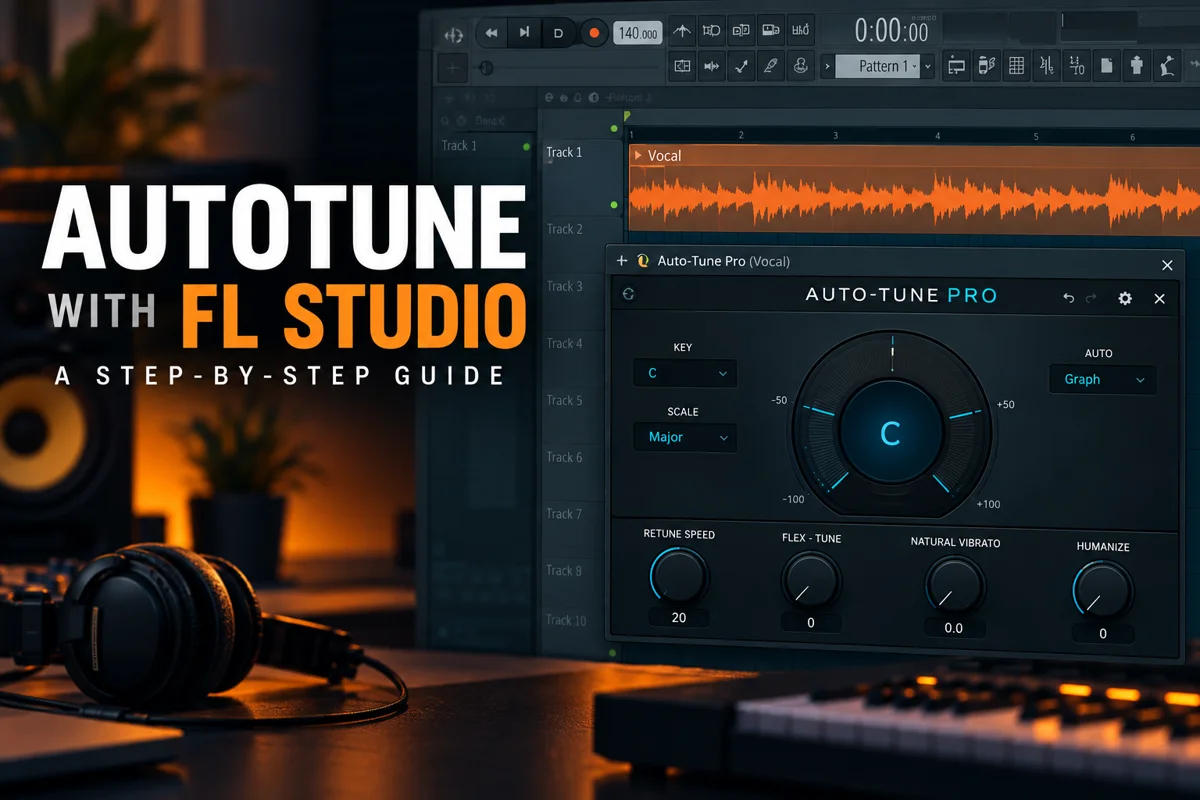The height and width of the screenshot is (800, 1200).
Task: Click the document page icon in the top toolbar
Action: point(1106,66)
